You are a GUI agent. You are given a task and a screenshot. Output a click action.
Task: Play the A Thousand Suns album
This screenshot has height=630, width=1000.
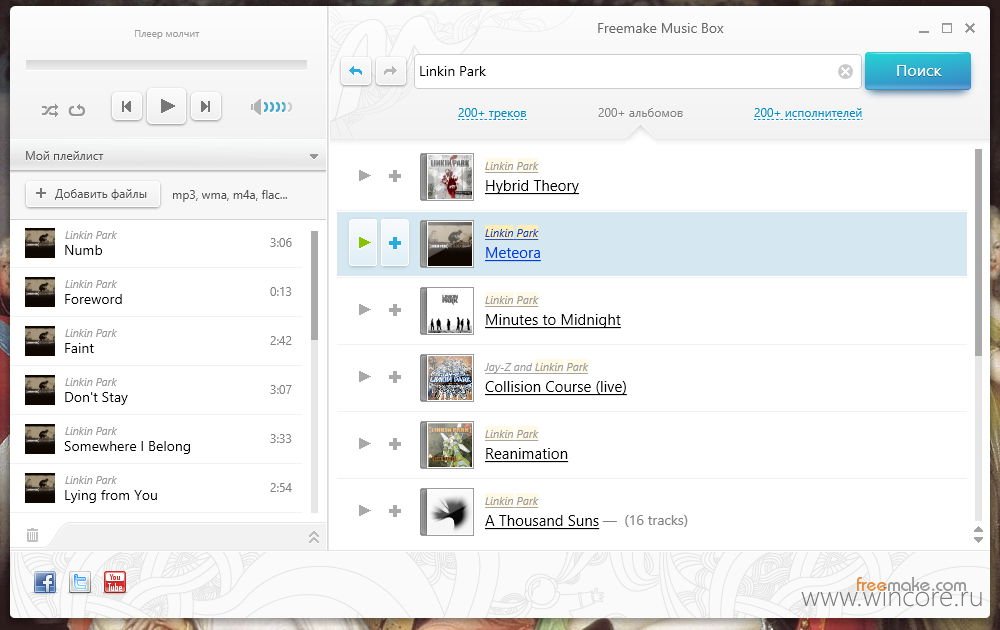click(x=364, y=510)
